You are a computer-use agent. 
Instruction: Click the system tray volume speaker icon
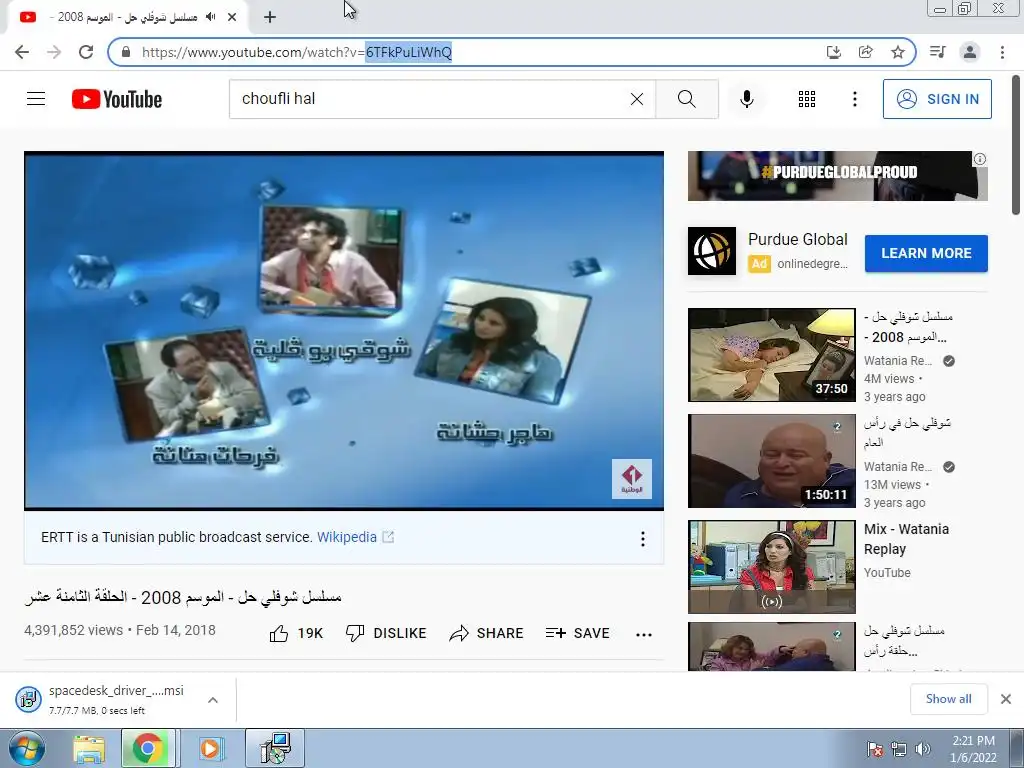[923, 749]
